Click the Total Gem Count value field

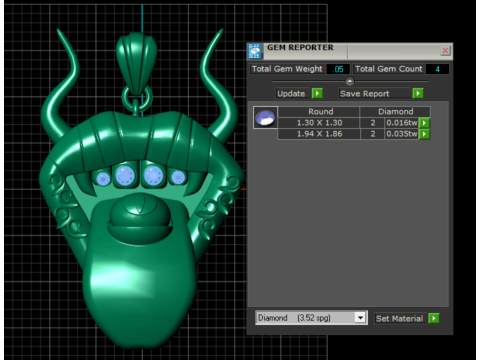coord(437,69)
